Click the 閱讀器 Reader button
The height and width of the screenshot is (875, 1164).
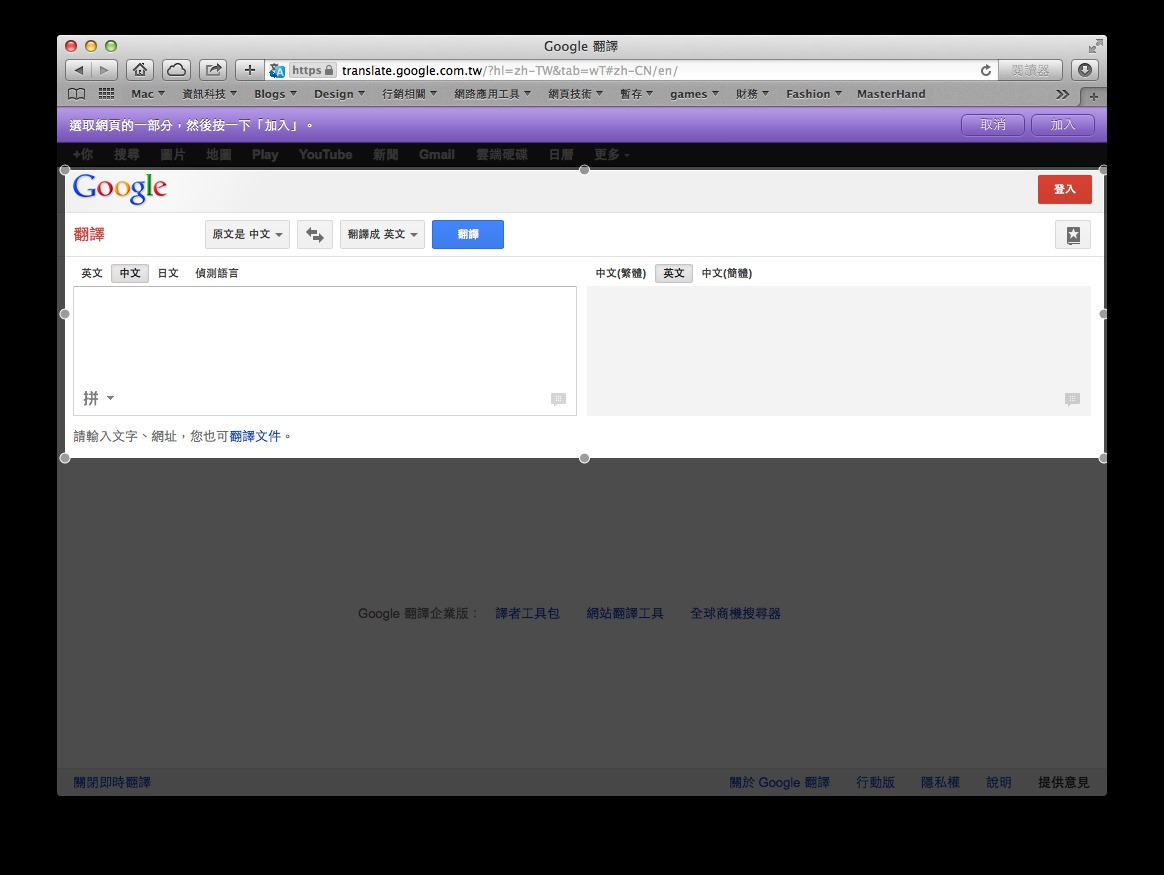tap(1030, 70)
